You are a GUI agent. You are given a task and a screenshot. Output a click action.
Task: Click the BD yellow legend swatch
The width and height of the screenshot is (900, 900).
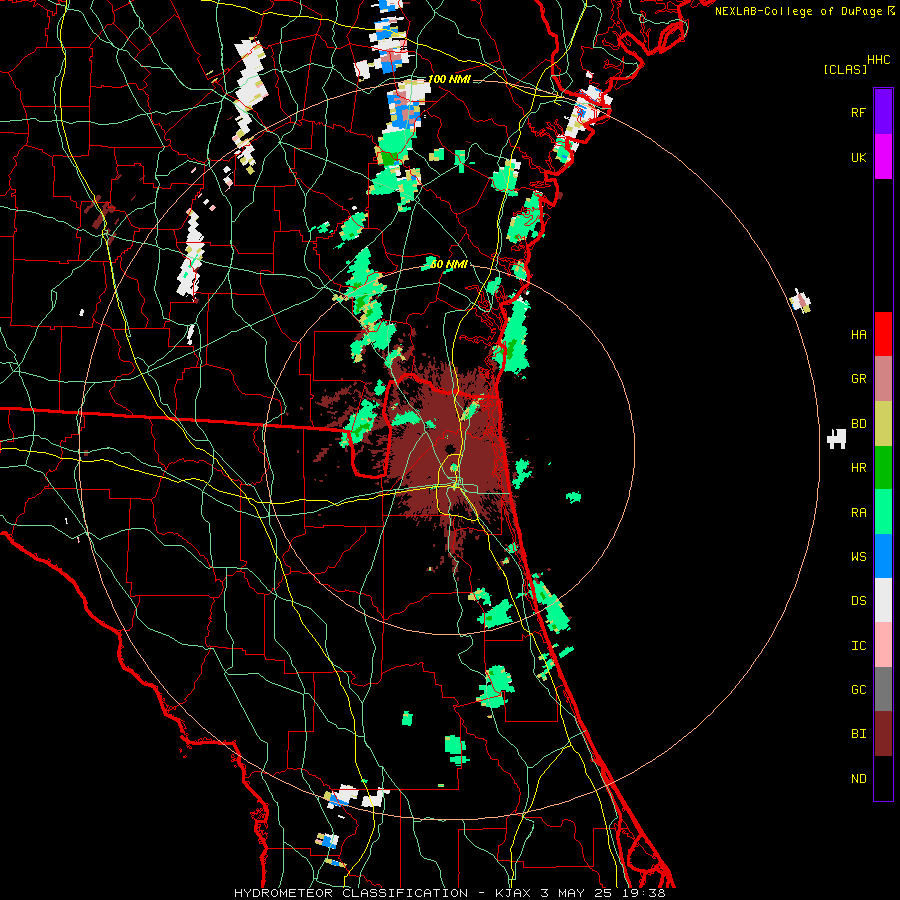point(883,424)
